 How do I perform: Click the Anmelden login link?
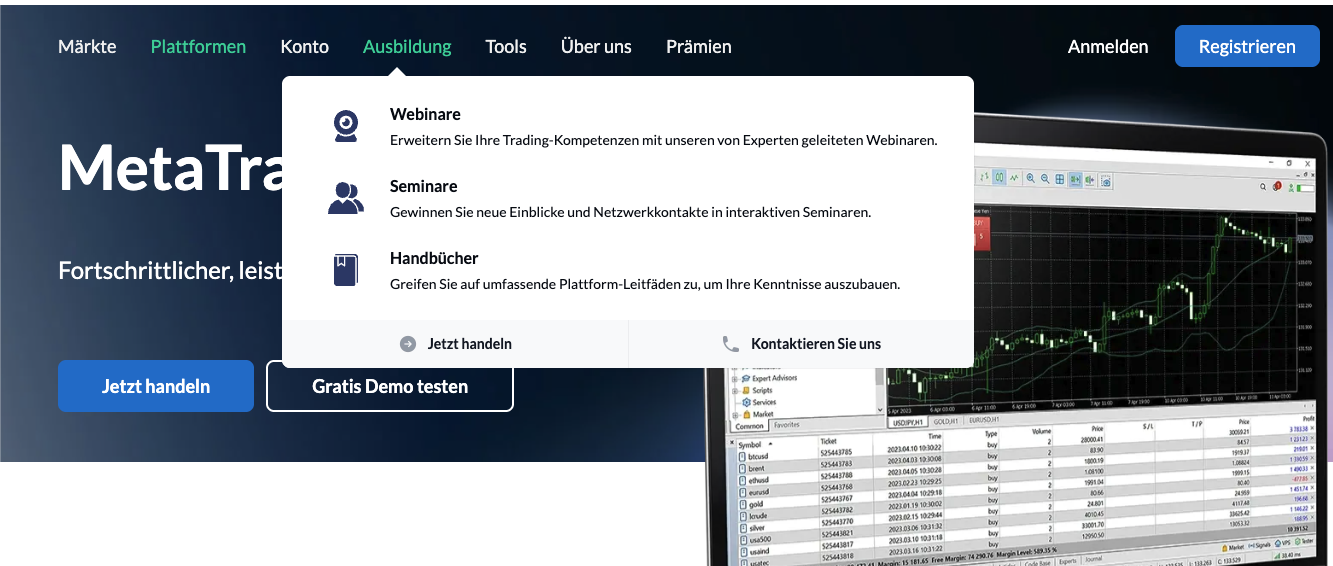click(x=1108, y=46)
